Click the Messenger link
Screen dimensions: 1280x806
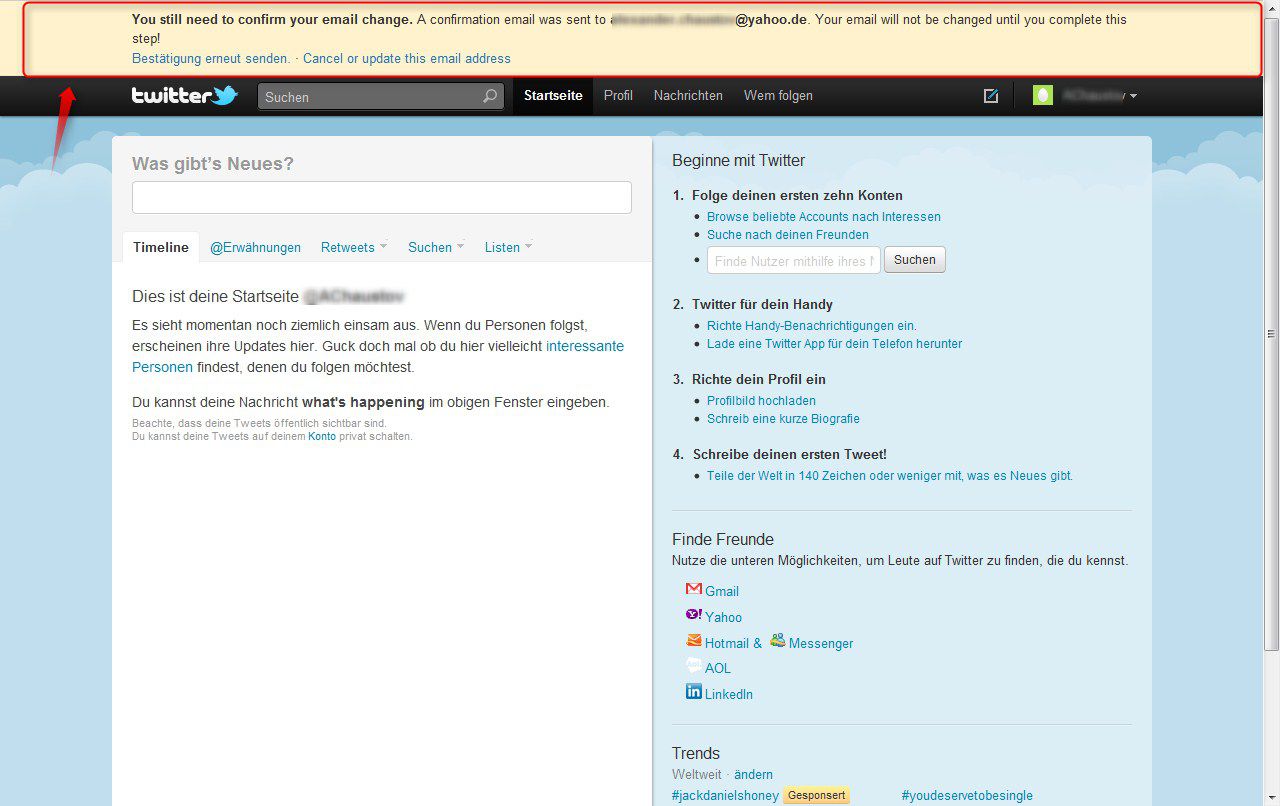(x=821, y=643)
